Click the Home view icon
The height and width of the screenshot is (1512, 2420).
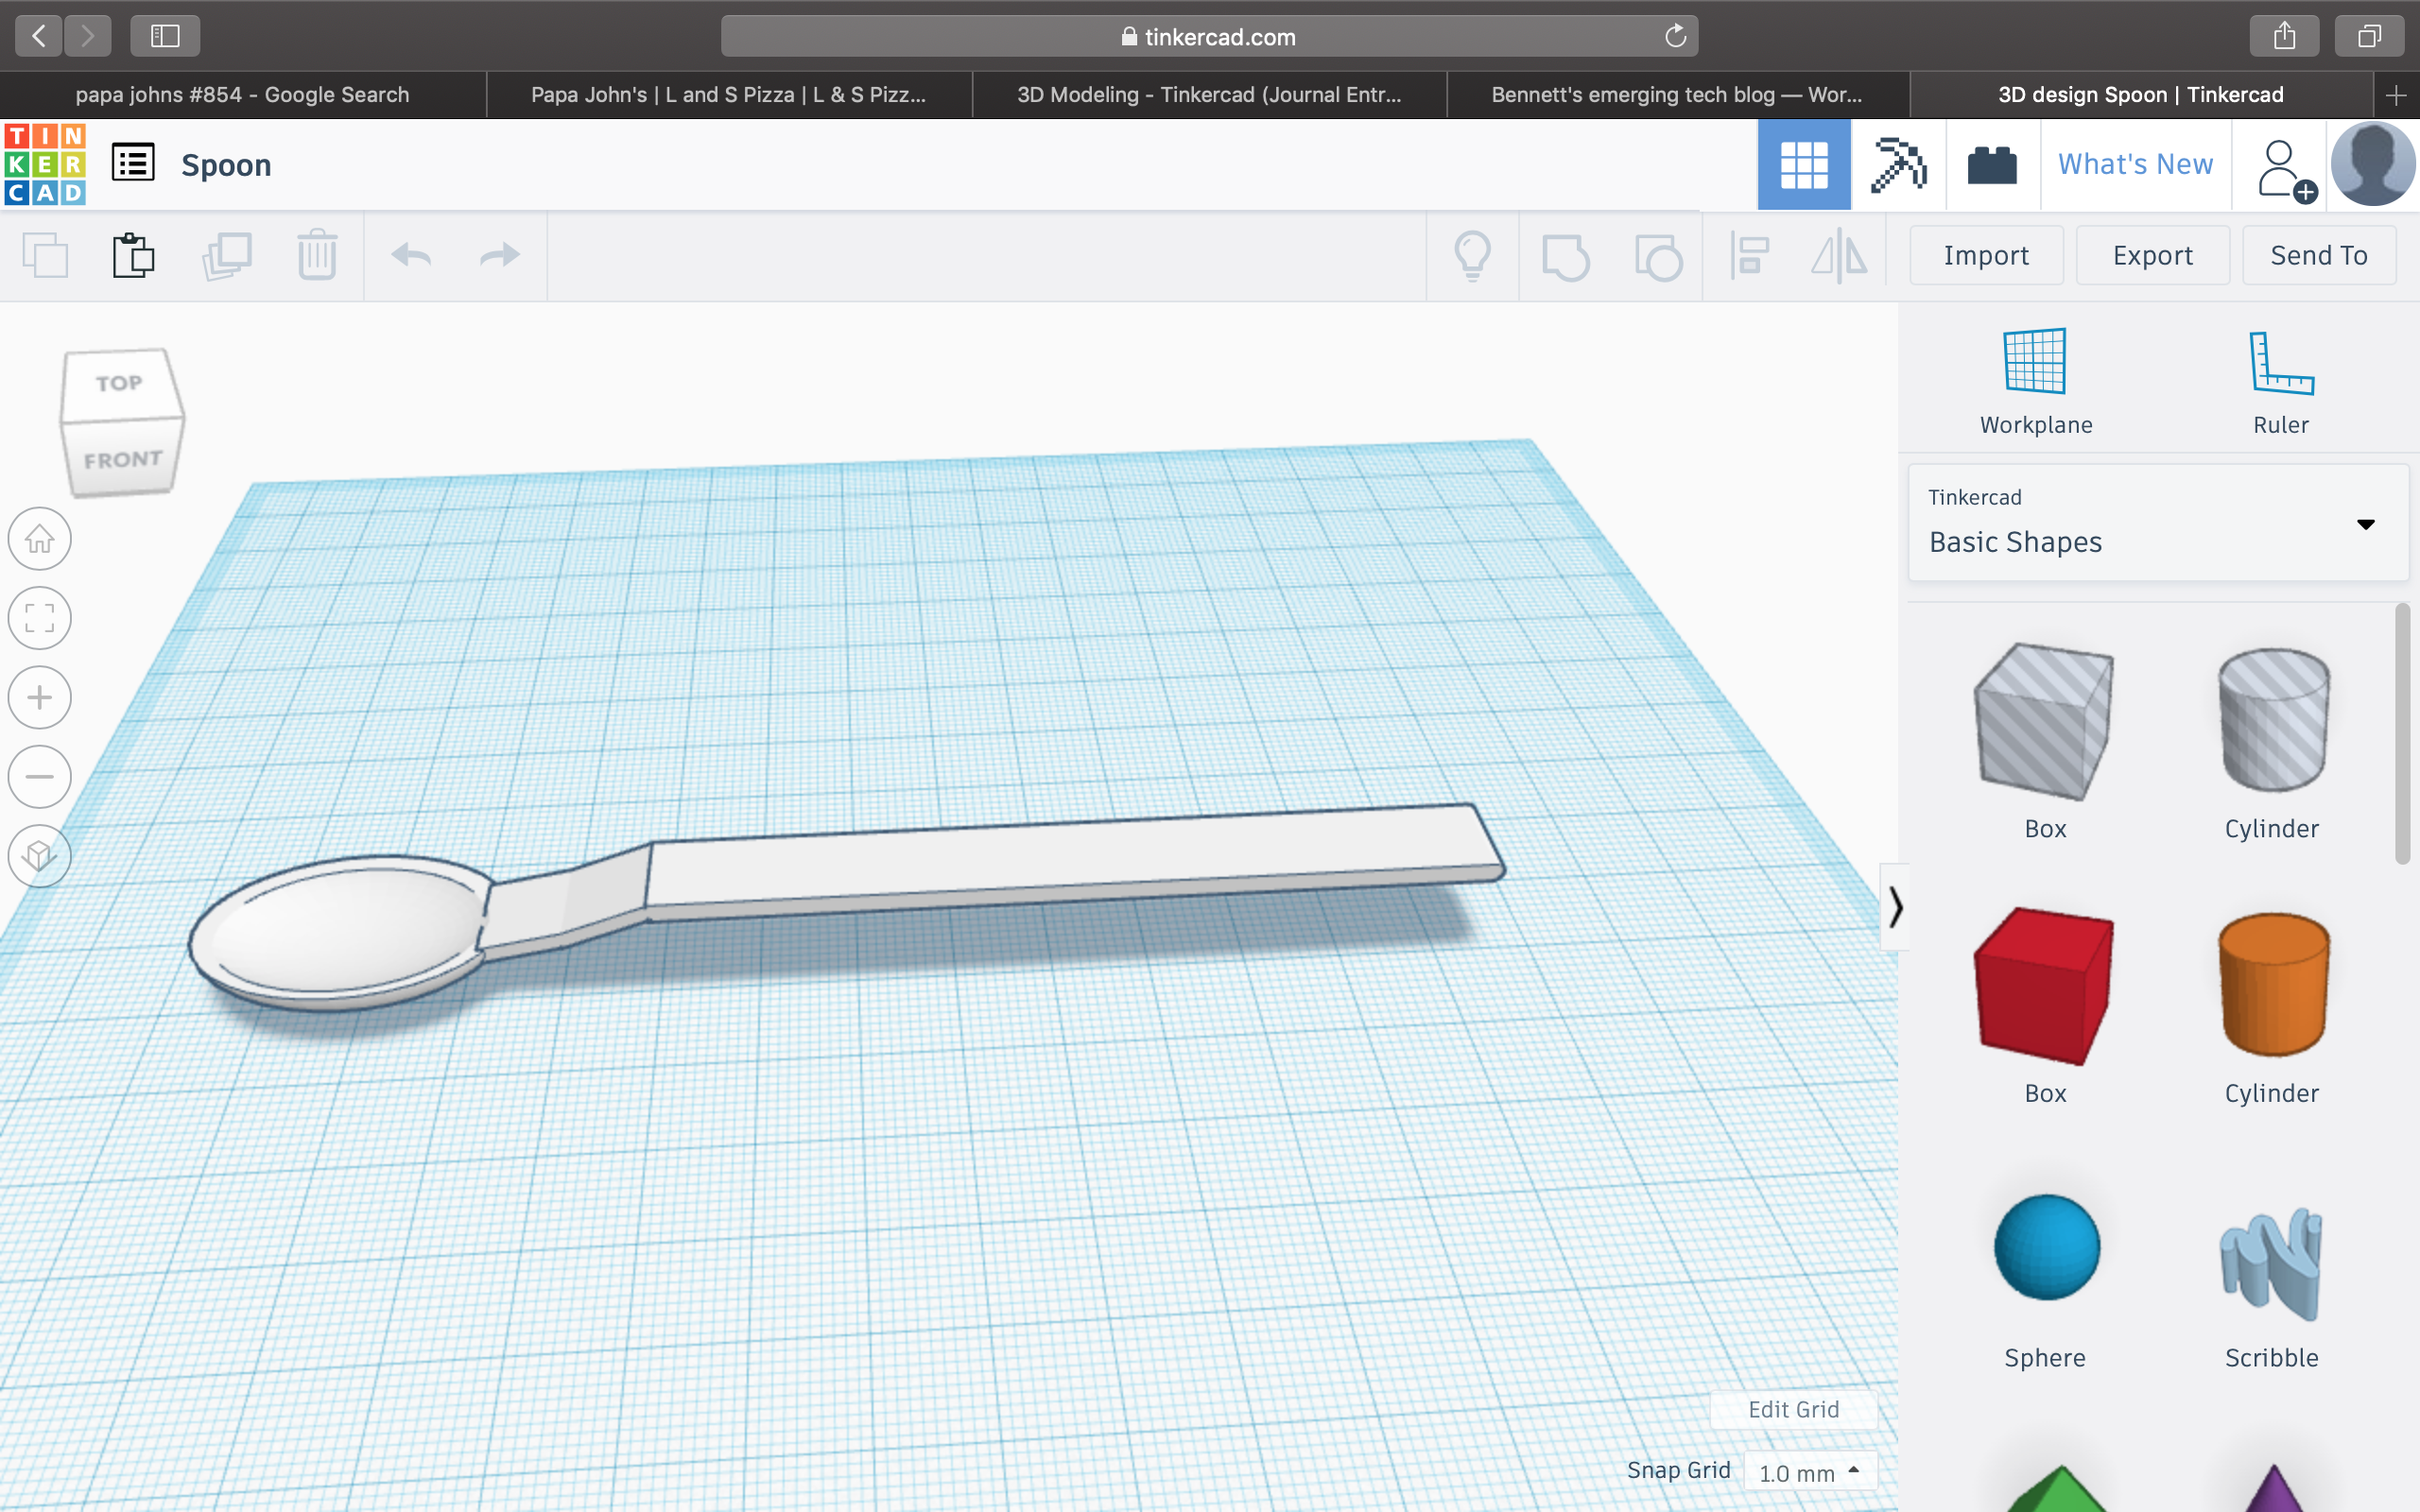(40, 539)
